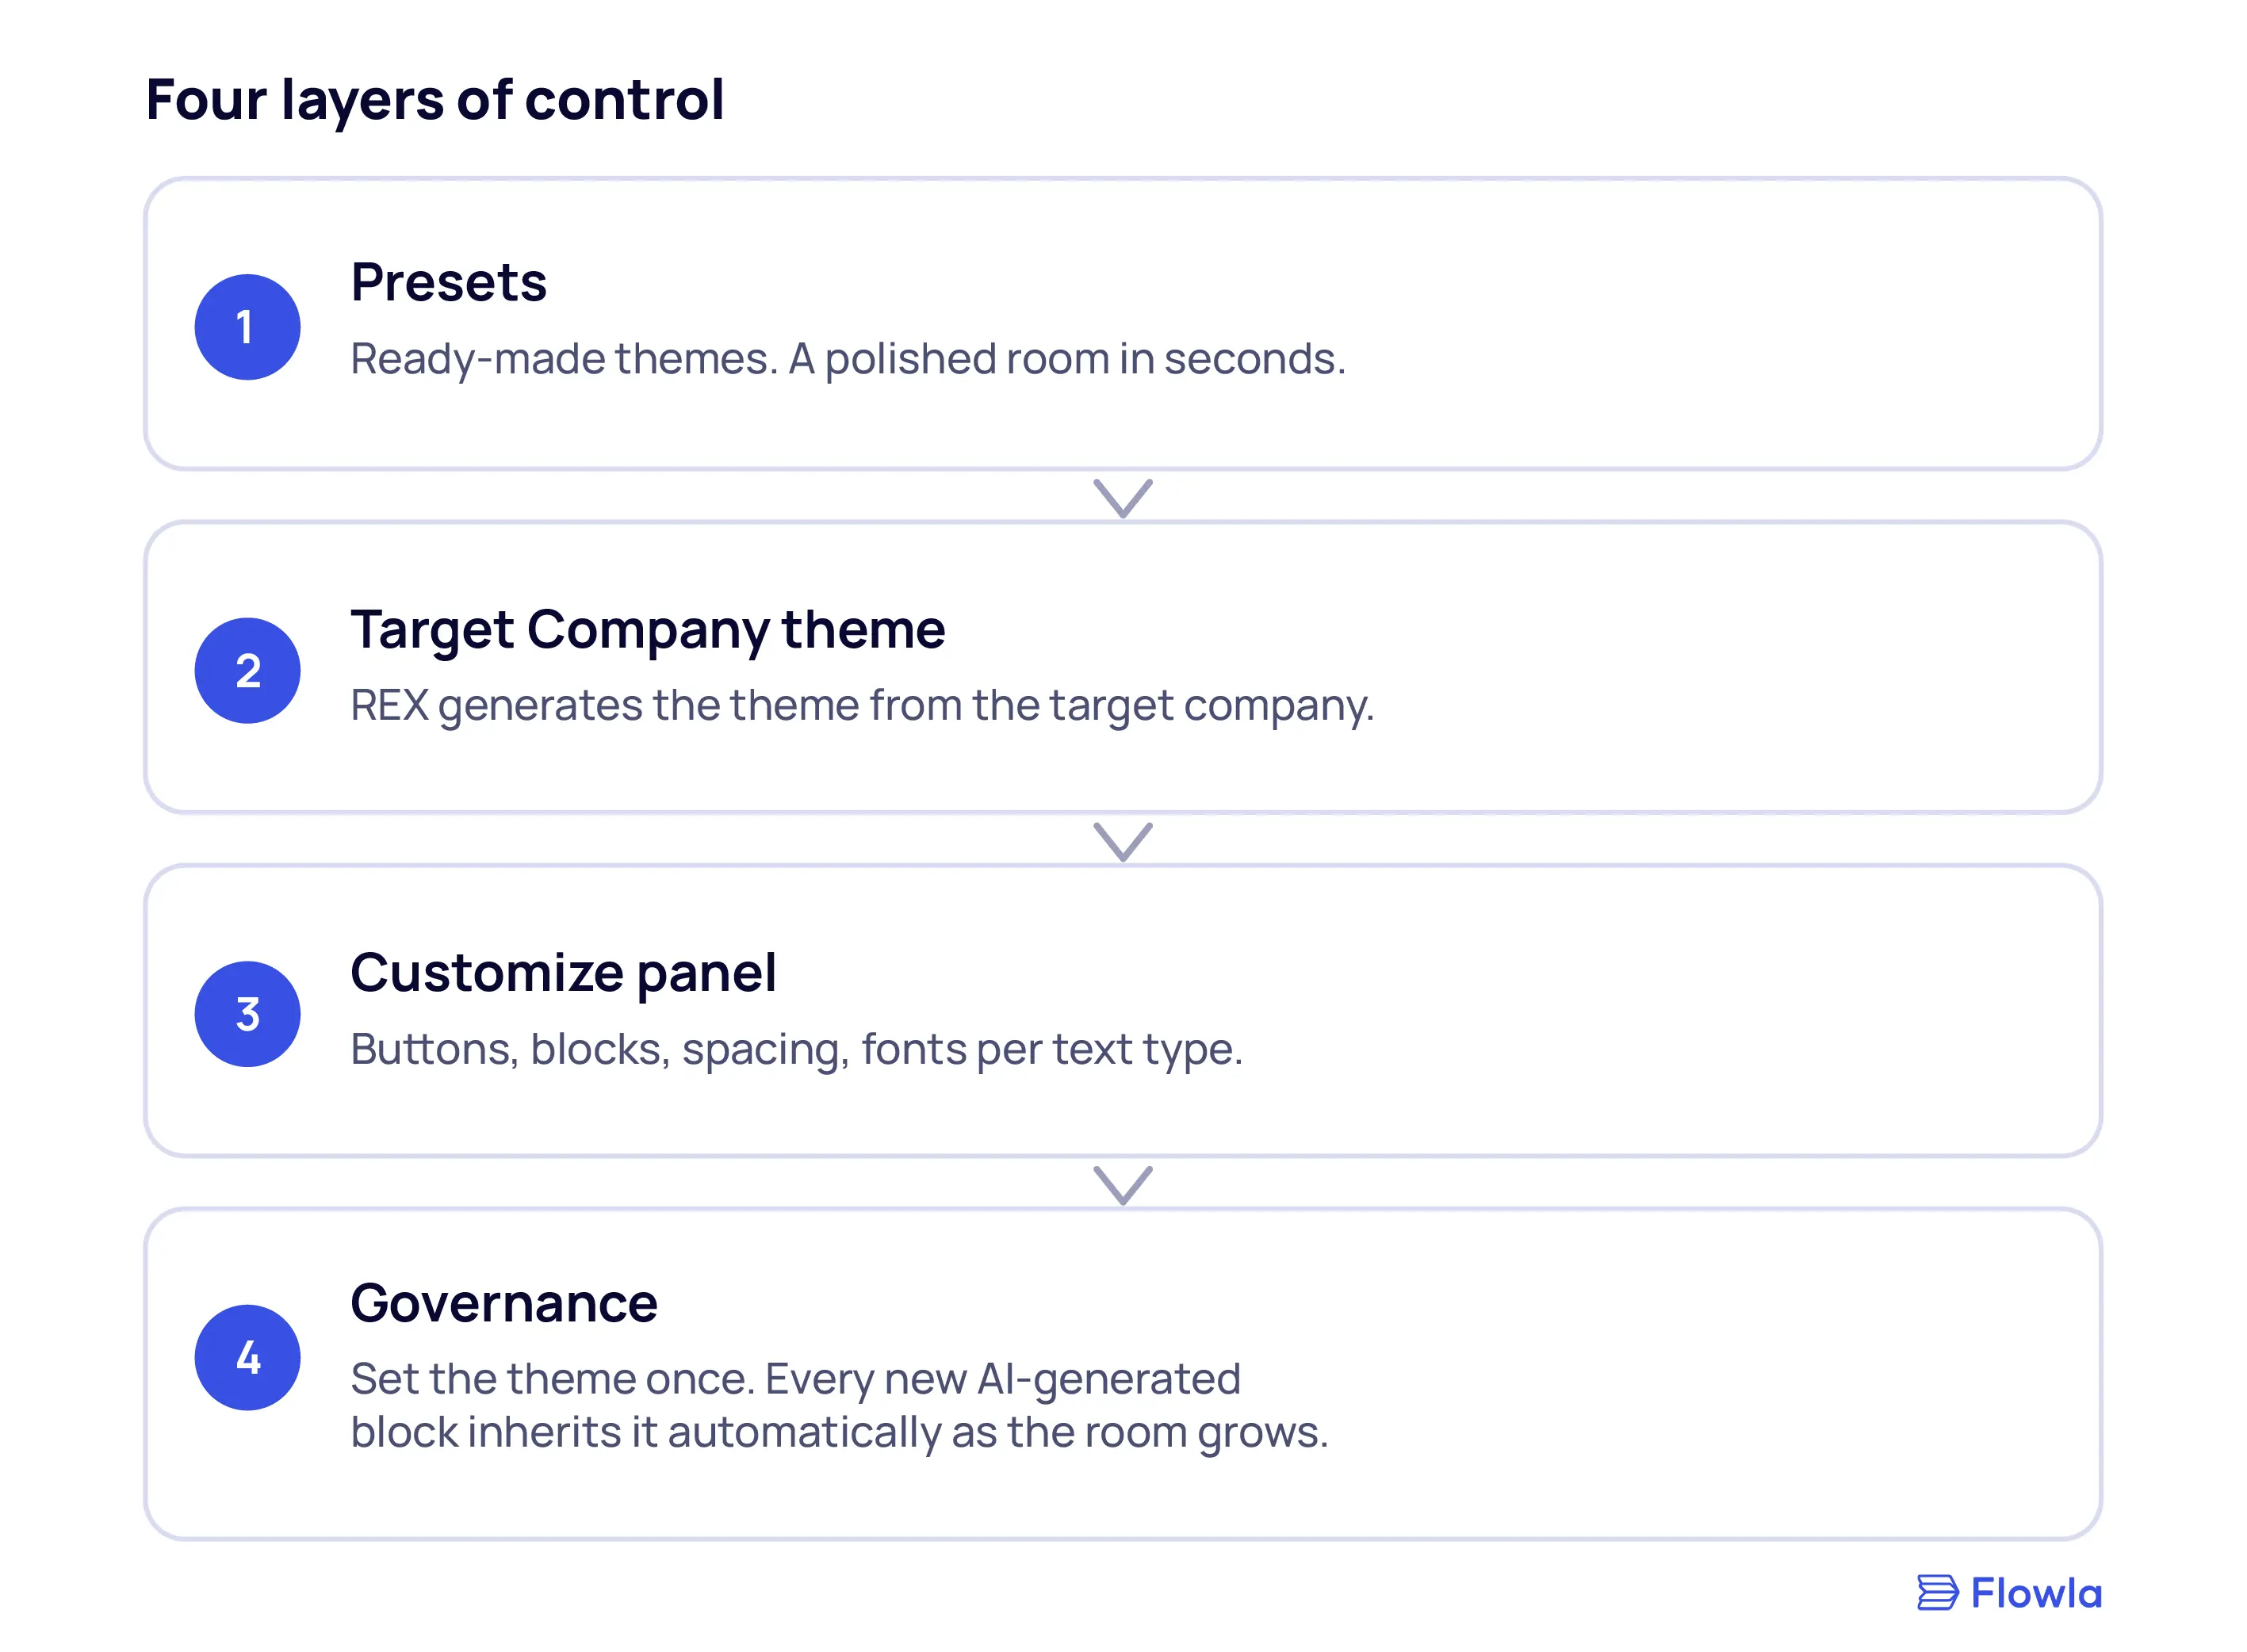Select the Target Company theme heading

click(x=647, y=630)
